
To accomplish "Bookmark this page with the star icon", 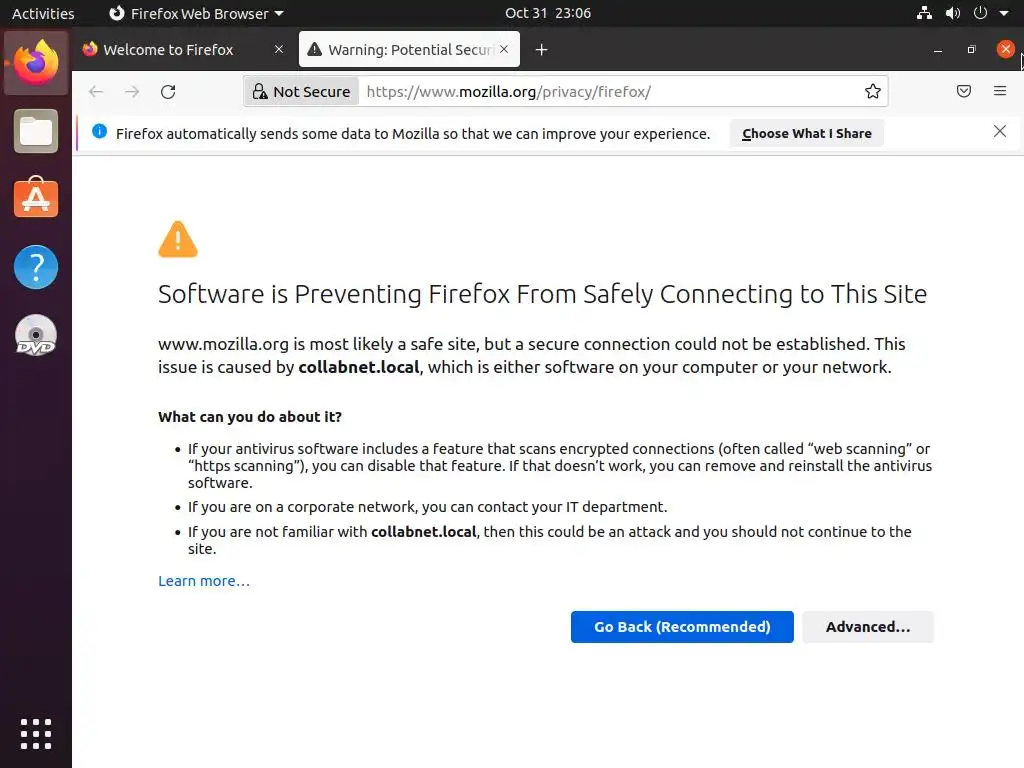I will click(x=873, y=92).
